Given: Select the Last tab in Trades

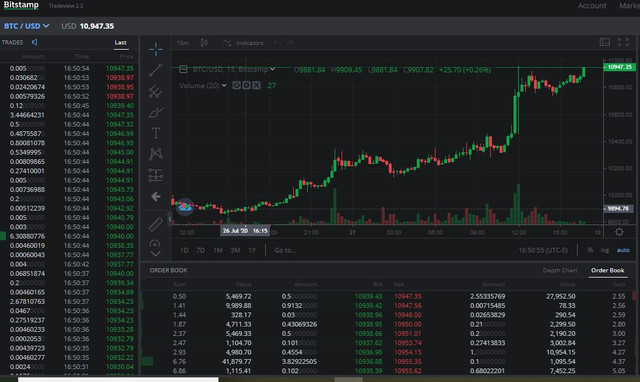Looking at the screenshot, I should [x=120, y=42].
